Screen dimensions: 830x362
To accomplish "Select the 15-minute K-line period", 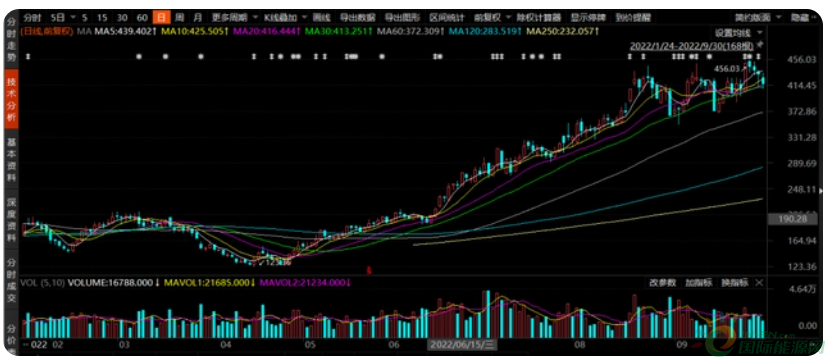I will (x=102, y=17).
